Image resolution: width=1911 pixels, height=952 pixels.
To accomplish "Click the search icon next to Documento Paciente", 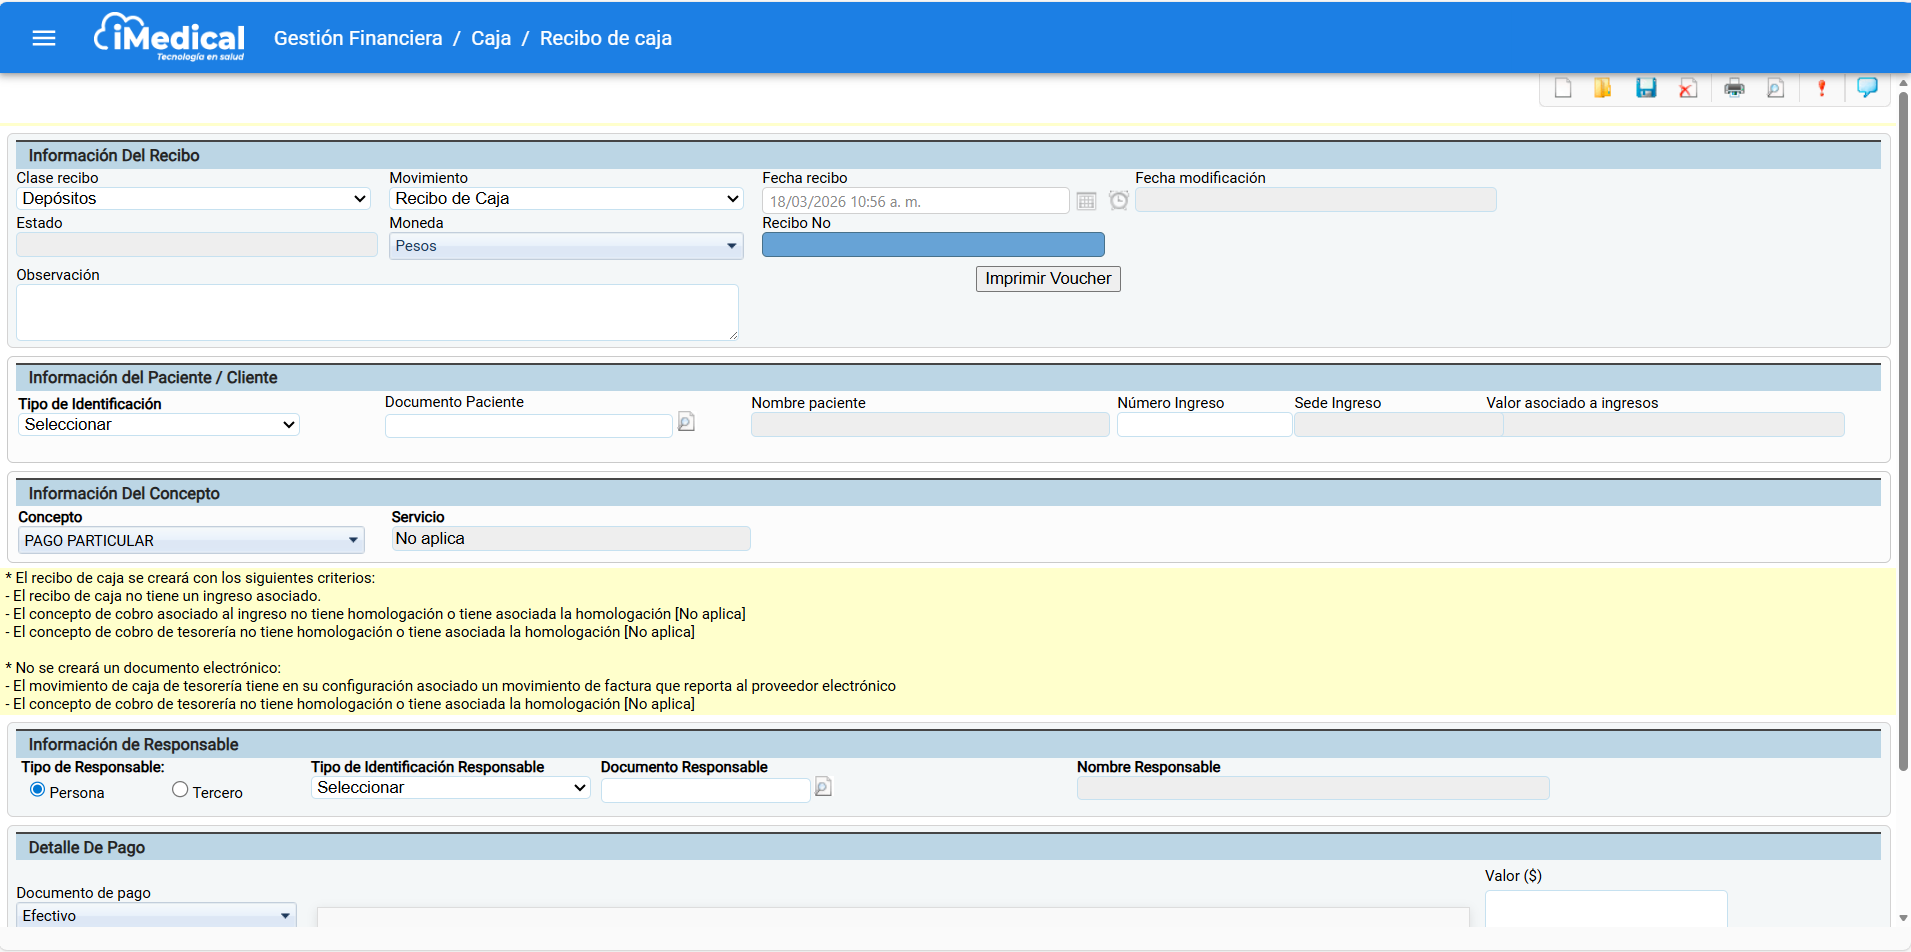I will click(686, 422).
